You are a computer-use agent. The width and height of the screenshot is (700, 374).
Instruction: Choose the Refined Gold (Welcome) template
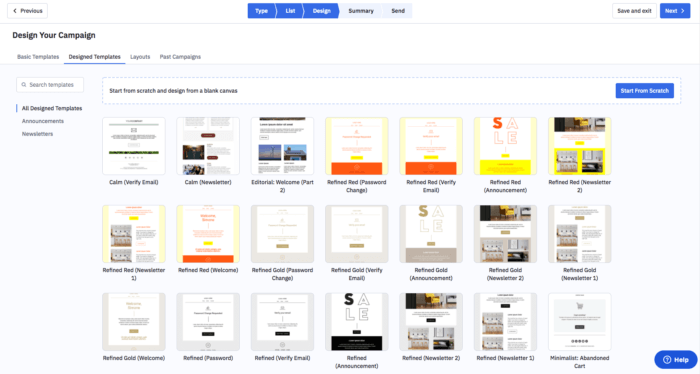coord(134,322)
